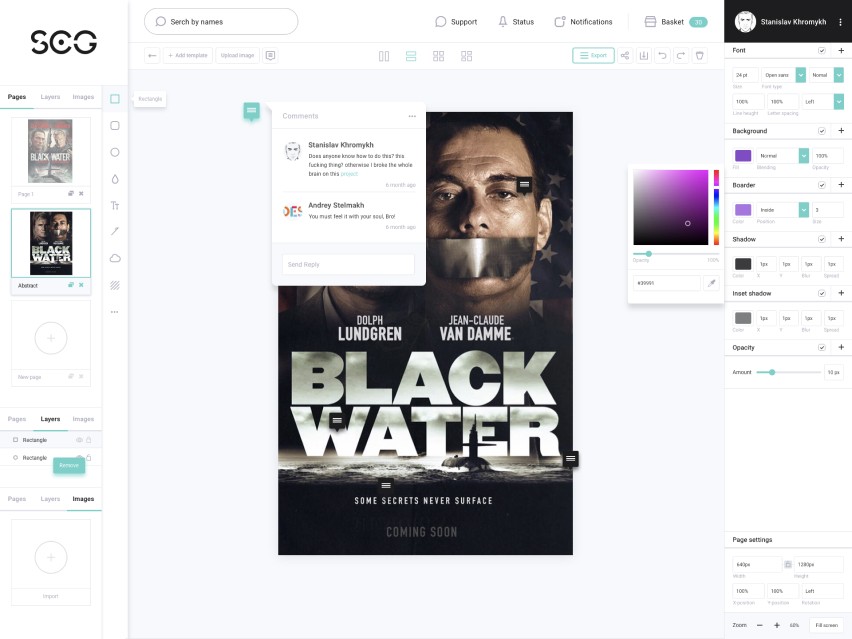
Task: Click the Send Reply input field
Action: 348,264
